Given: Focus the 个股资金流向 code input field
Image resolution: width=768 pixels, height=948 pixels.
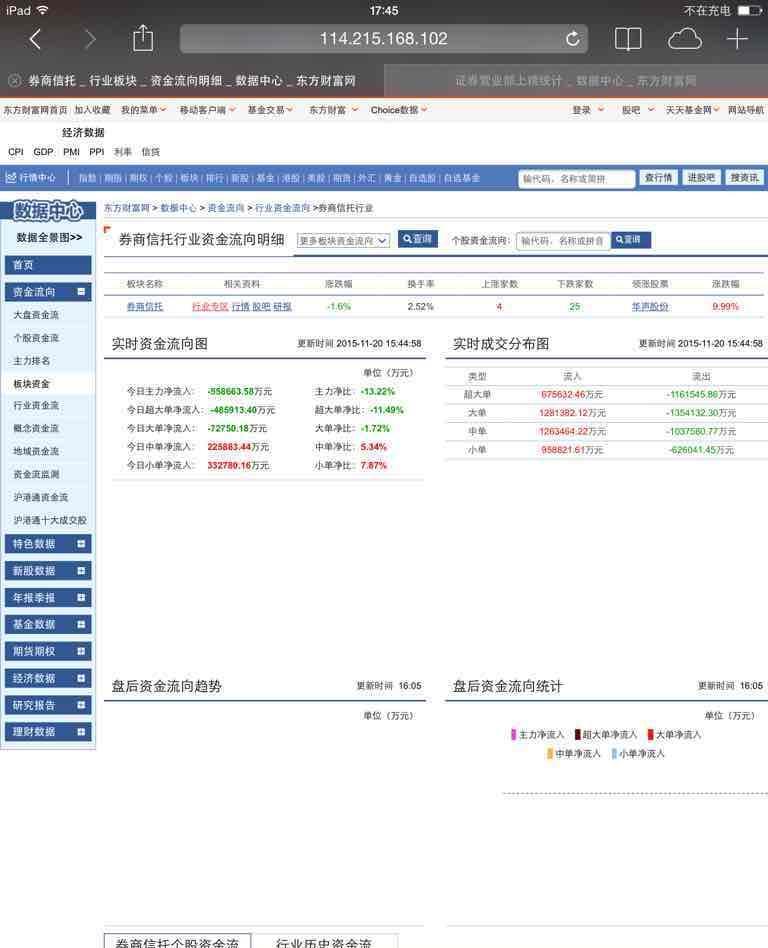Looking at the screenshot, I should pyautogui.click(x=563, y=241).
